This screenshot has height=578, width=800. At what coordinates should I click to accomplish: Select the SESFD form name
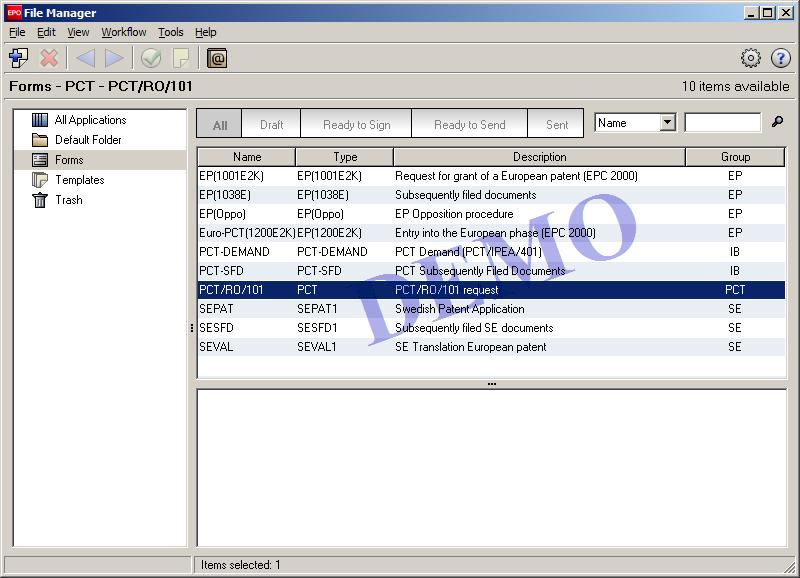pos(216,328)
